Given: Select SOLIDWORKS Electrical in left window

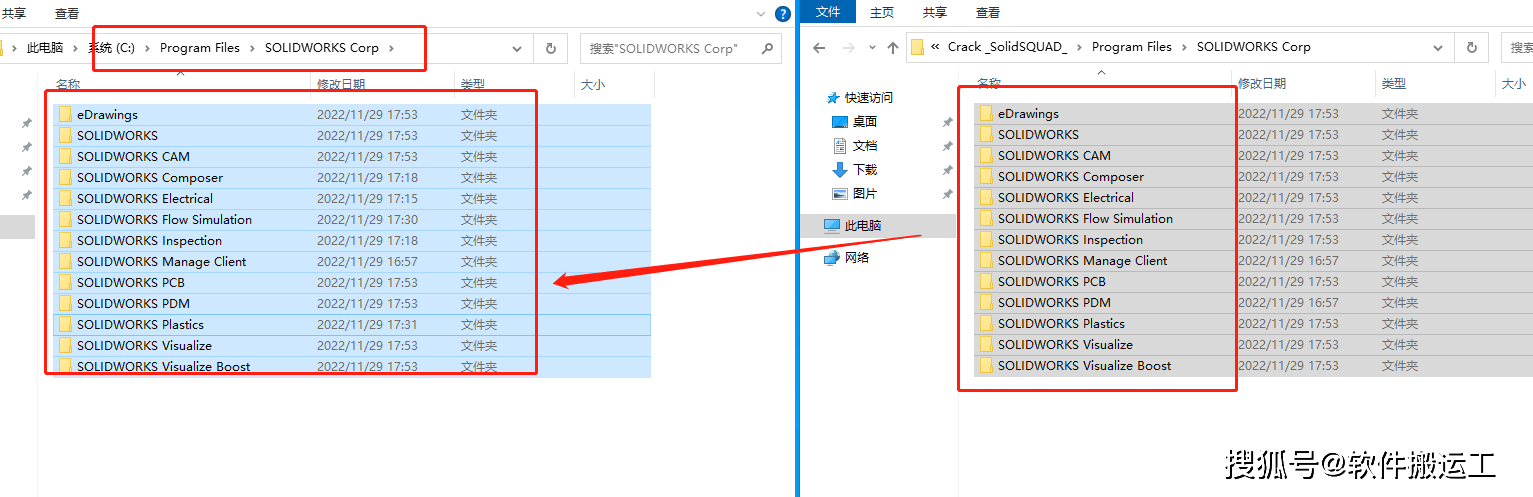Looking at the screenshot, I should pos(350,199).
